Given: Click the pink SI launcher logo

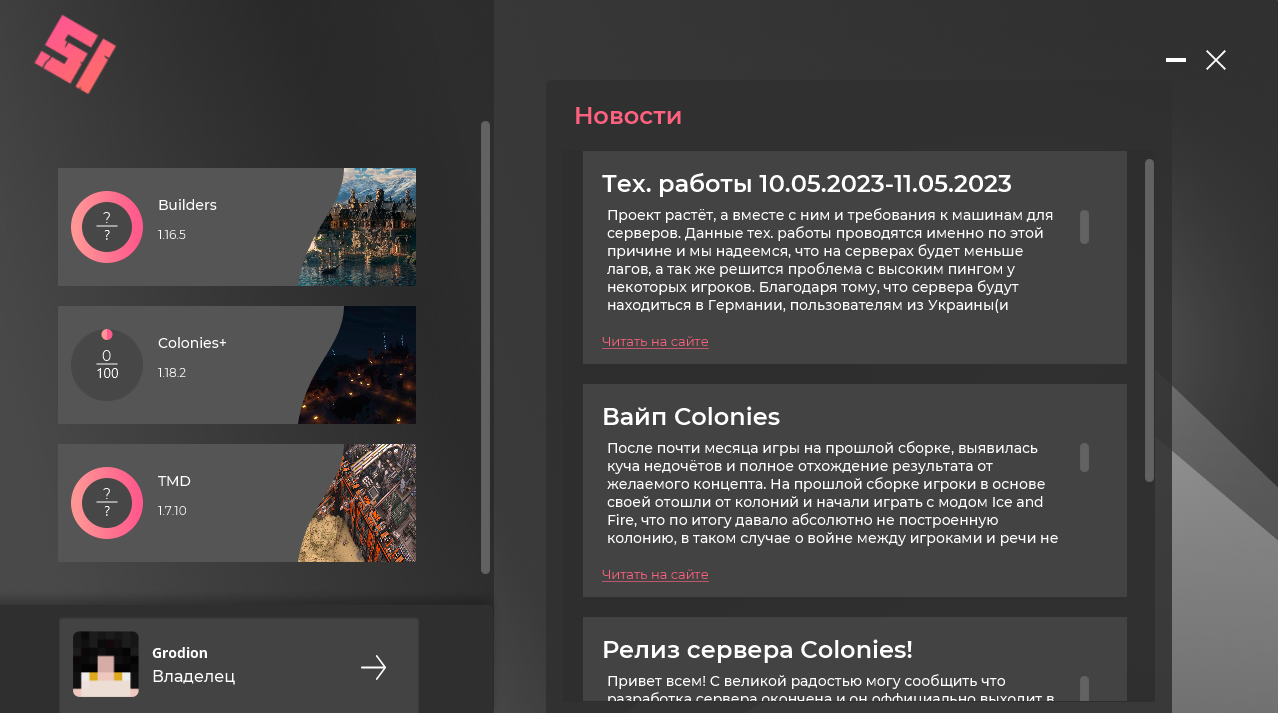Looking at the screenshot, I should [x=75, y=54].
